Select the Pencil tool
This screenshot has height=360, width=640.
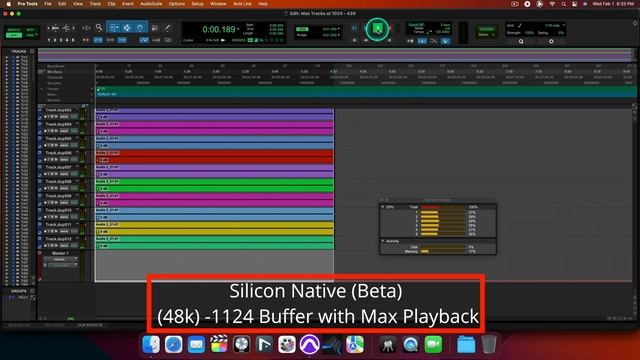click(x=168, y=28)
